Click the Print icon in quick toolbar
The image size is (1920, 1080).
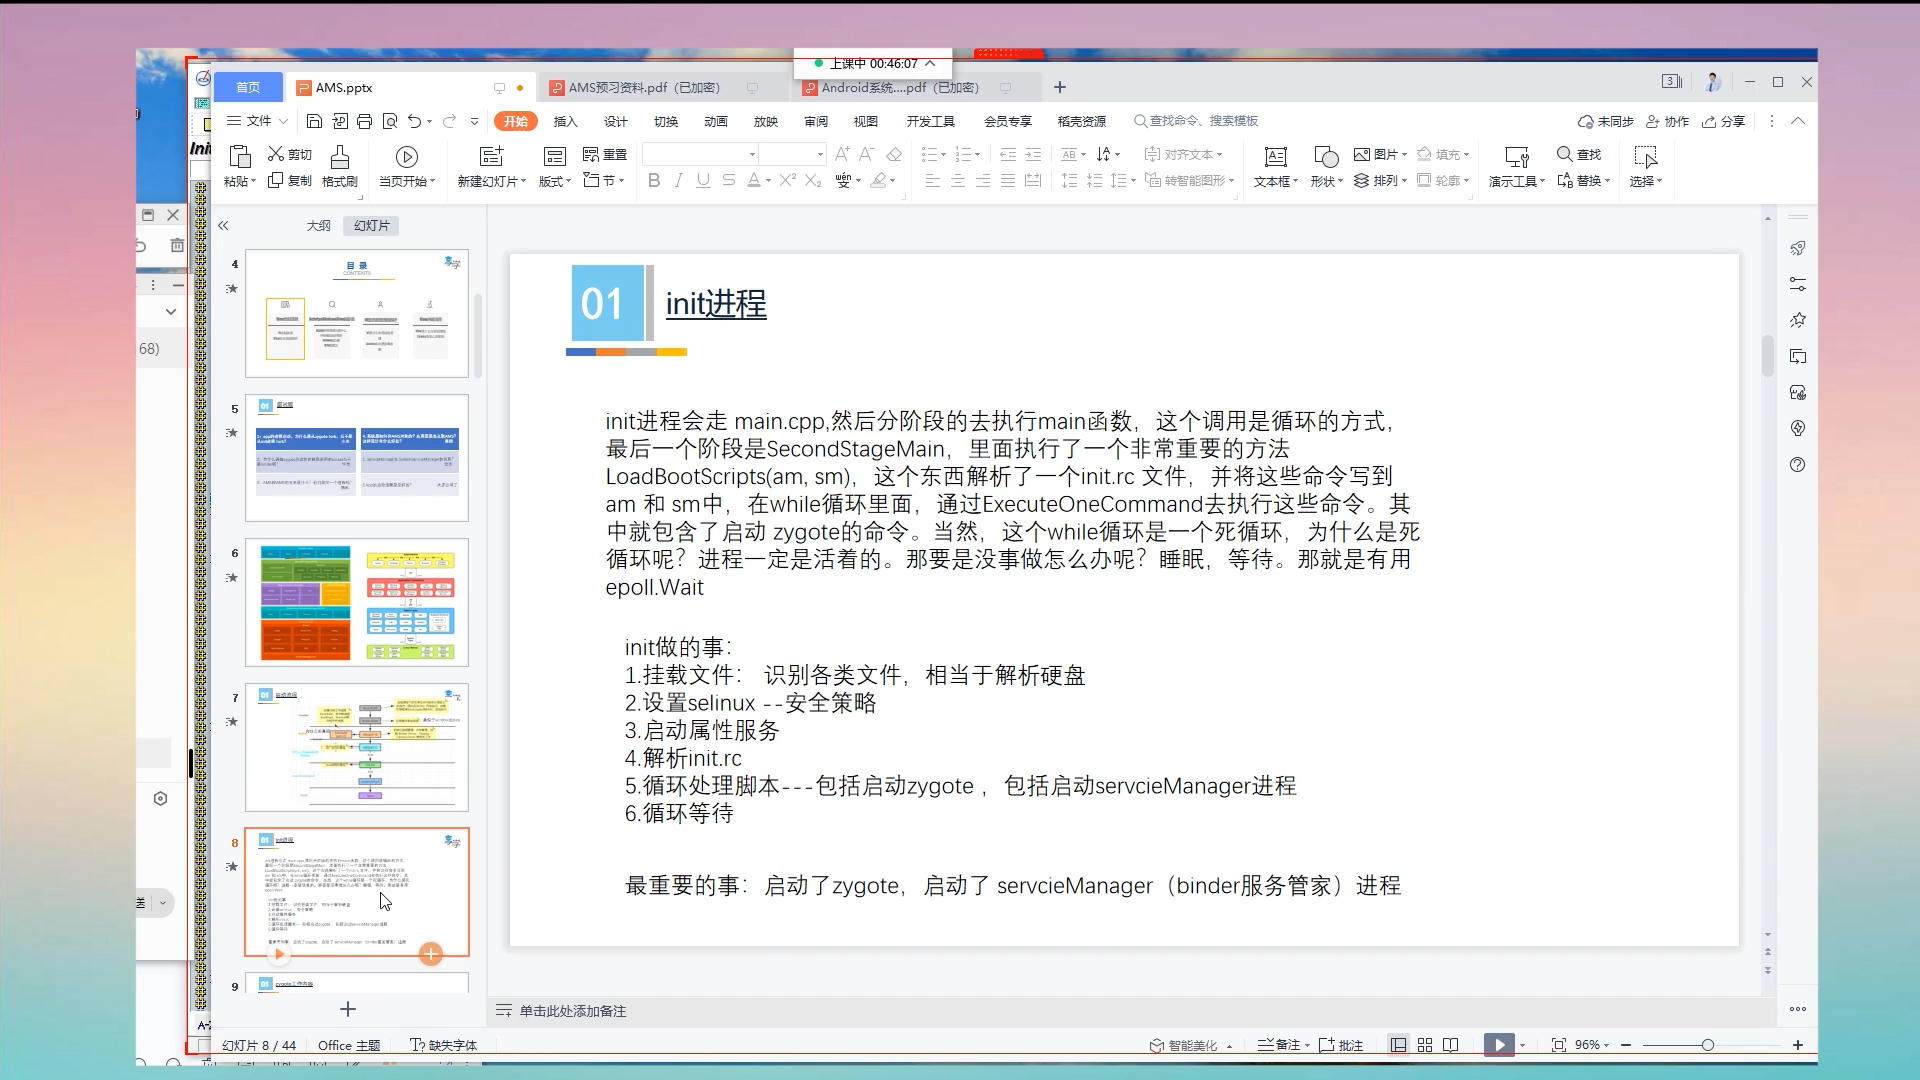(364, 121)
